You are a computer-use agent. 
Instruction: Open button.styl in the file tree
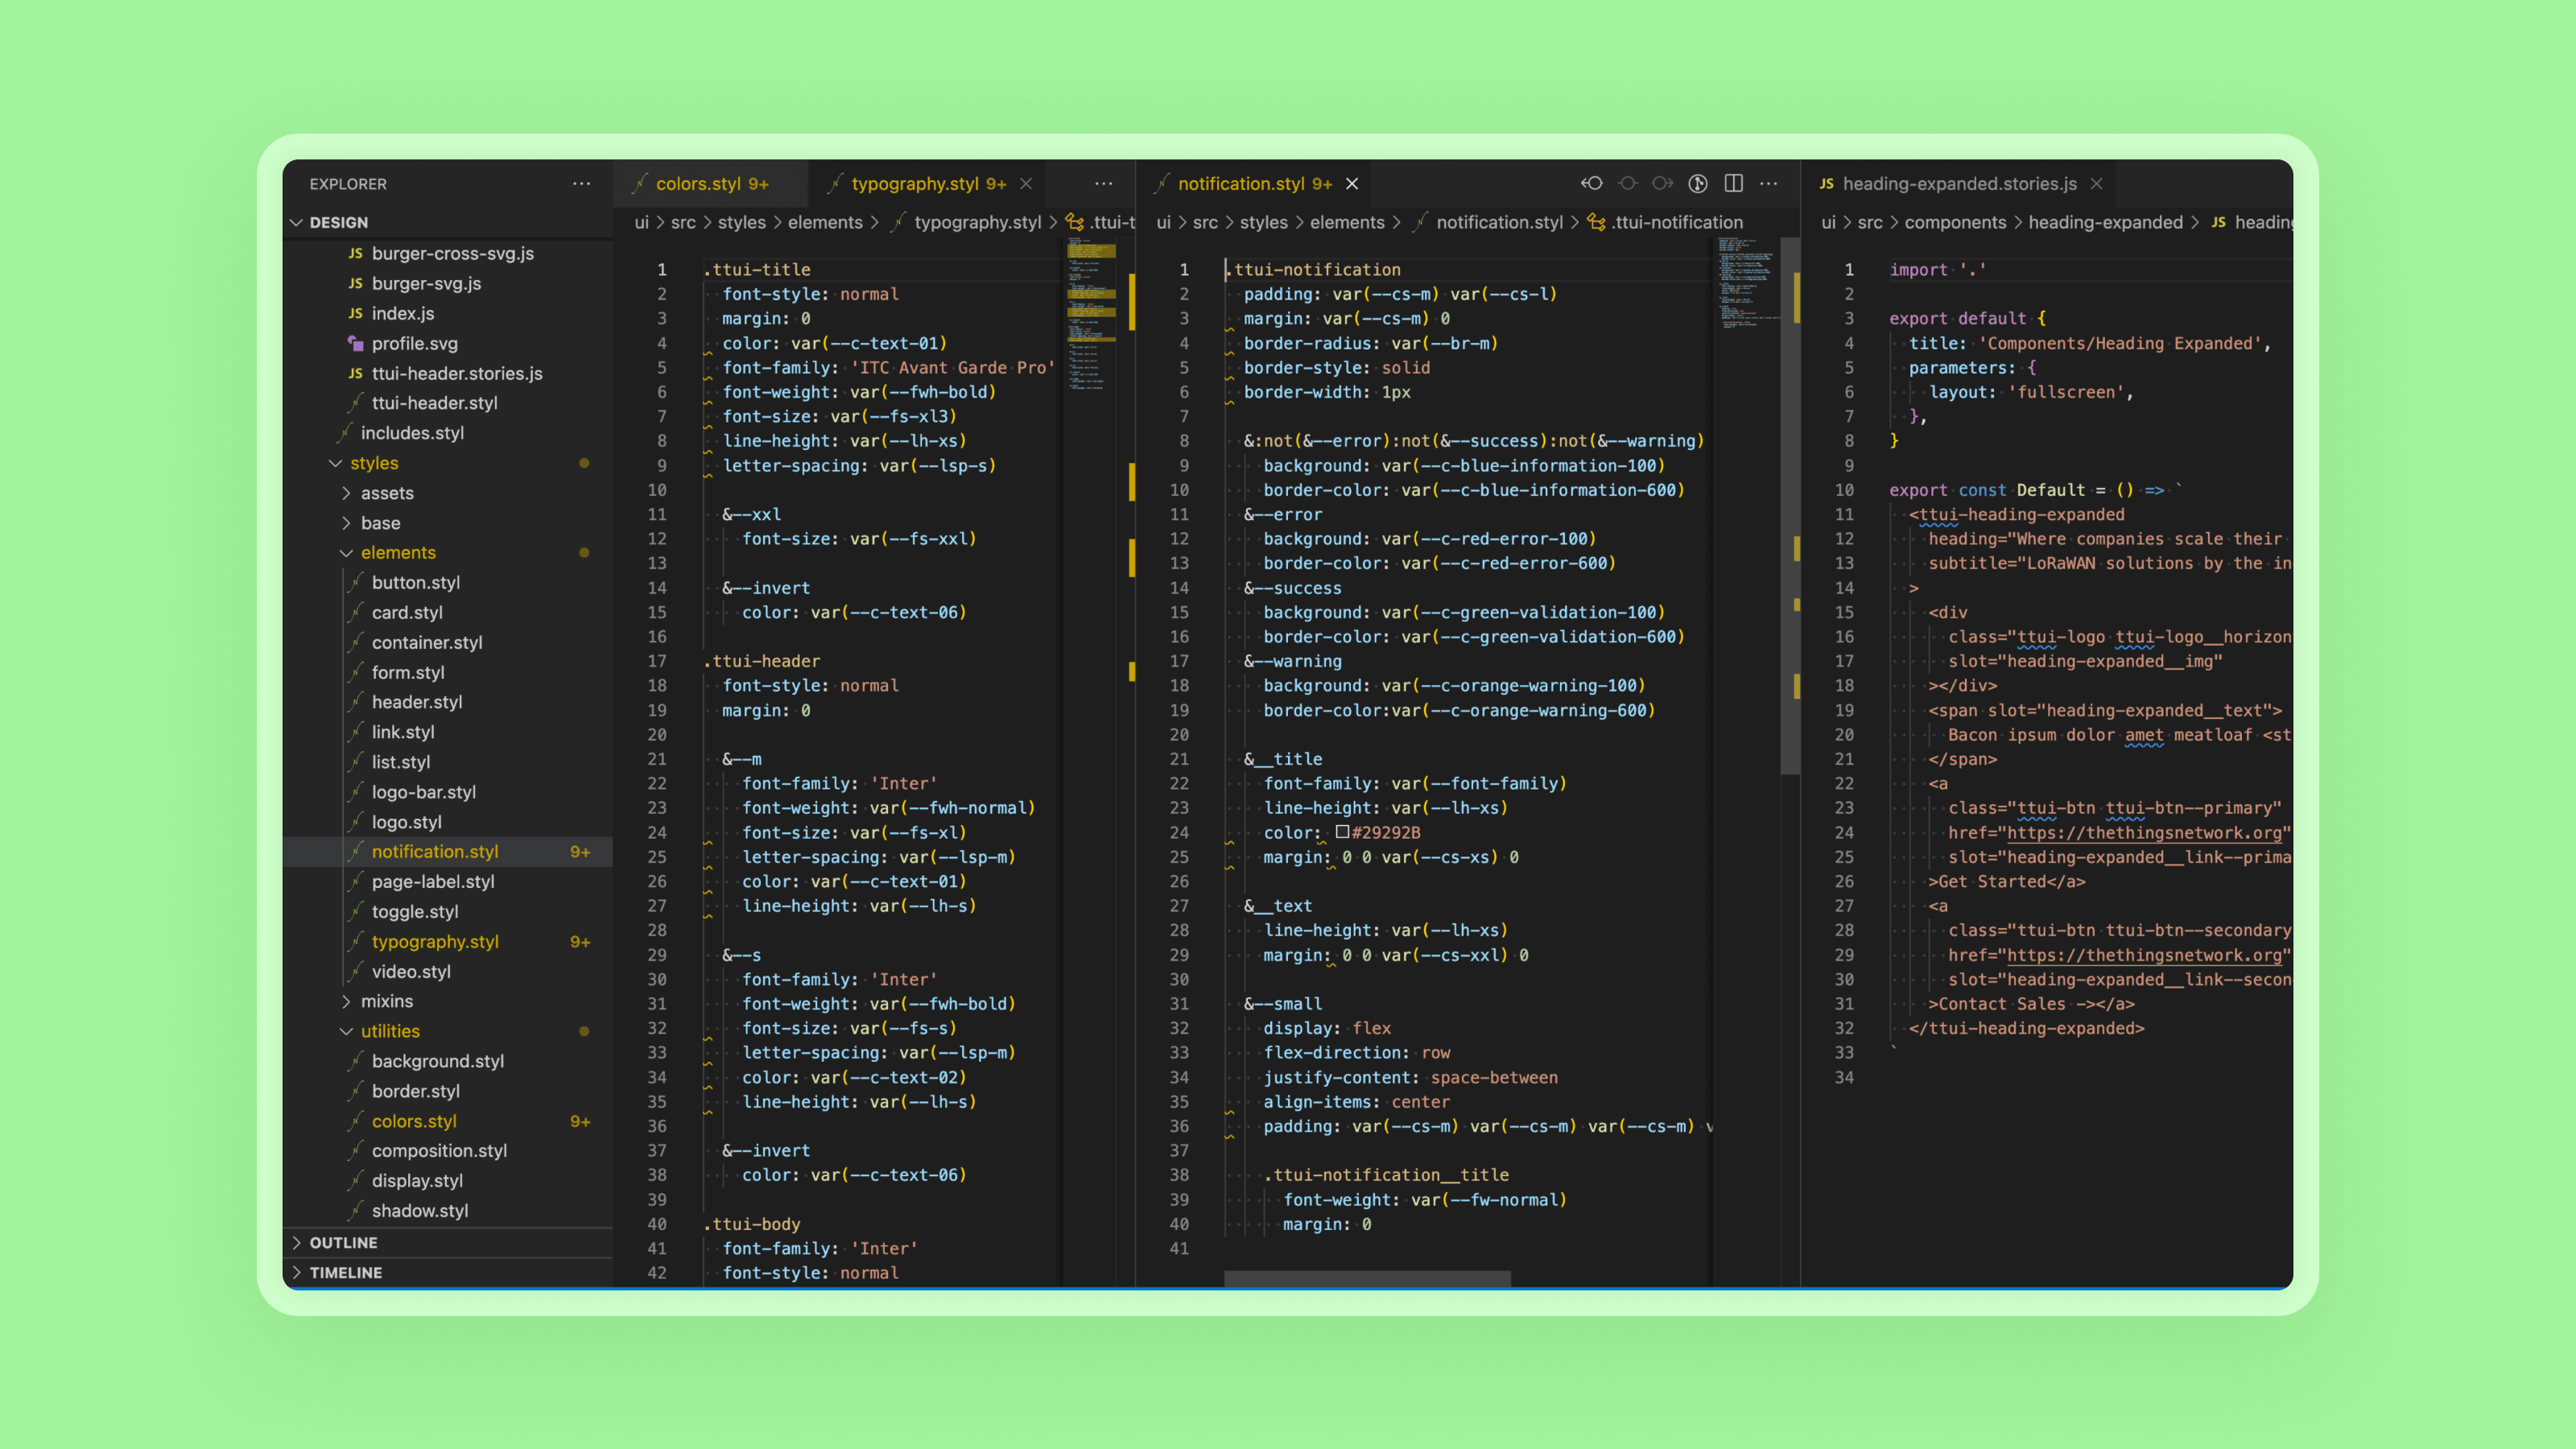point(415,582)
